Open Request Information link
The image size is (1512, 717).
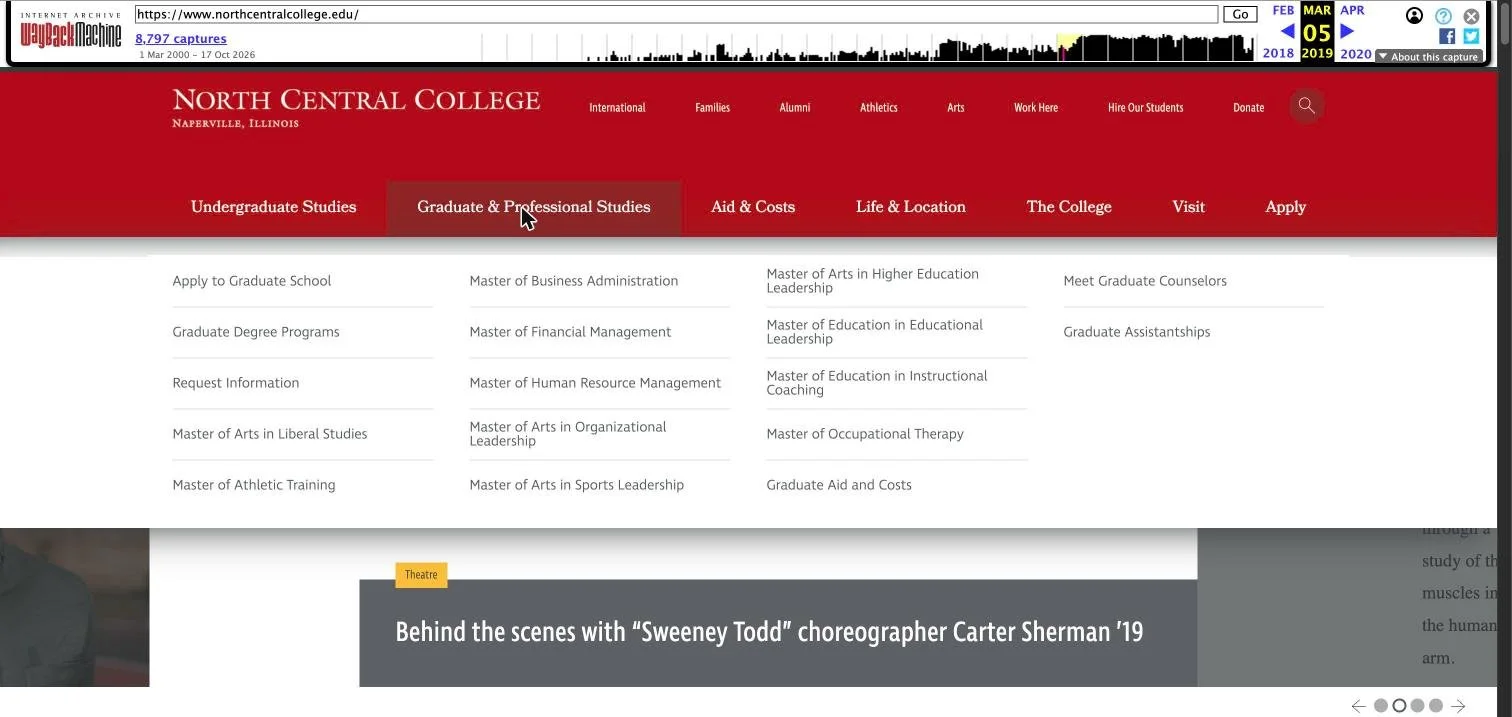[x=235, y=383]
